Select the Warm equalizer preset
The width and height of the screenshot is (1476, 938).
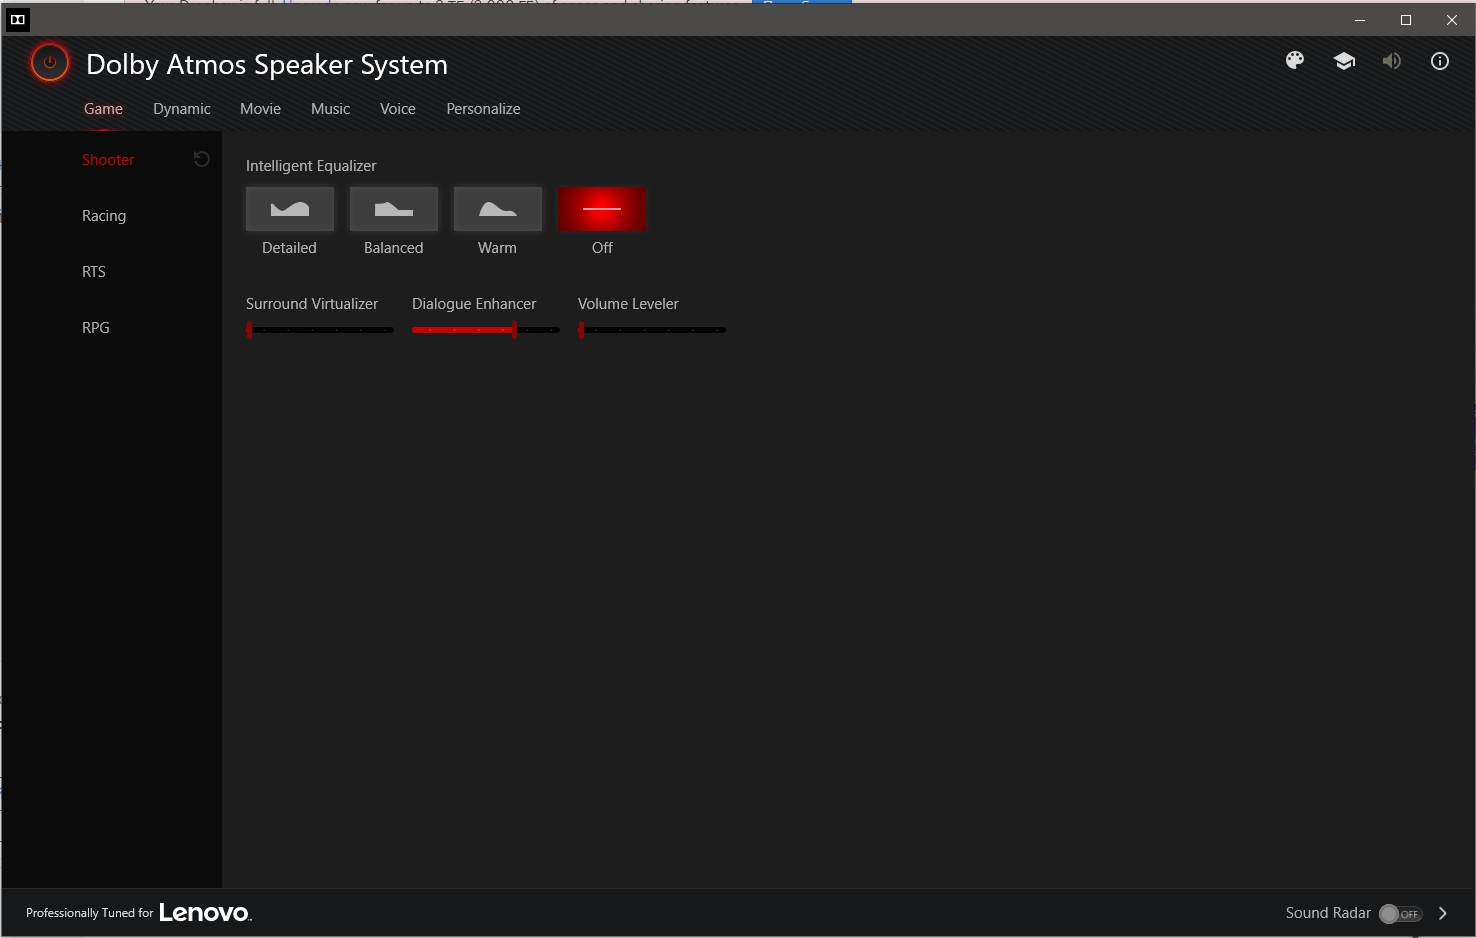click(498, 209)
